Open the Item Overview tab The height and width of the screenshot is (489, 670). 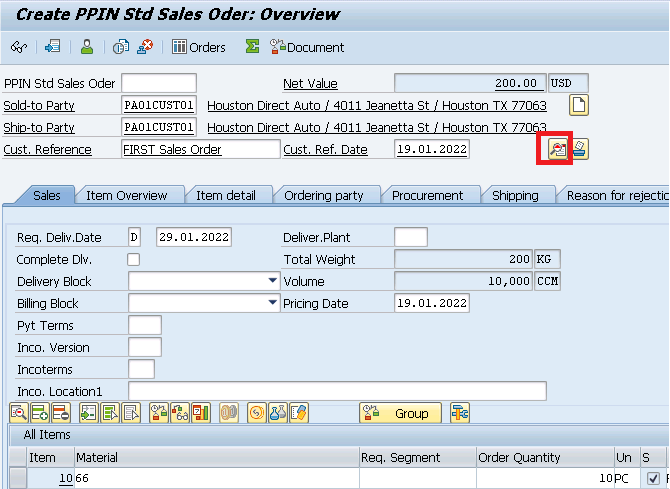pyautogui.click(x=126, y=195)
